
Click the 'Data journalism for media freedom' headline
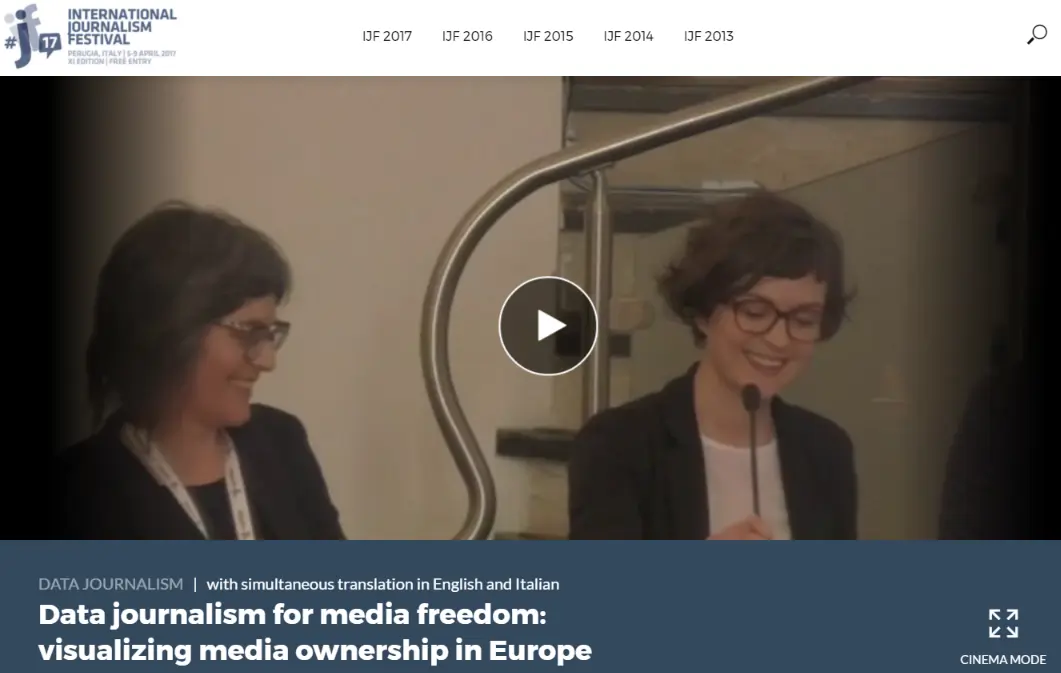(x=292, y=615)
